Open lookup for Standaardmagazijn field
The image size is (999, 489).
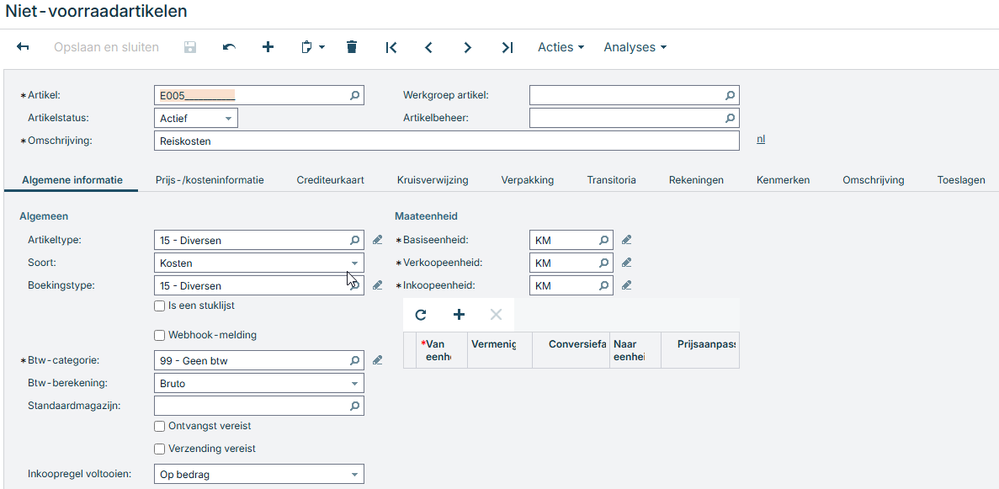point(355,406)
